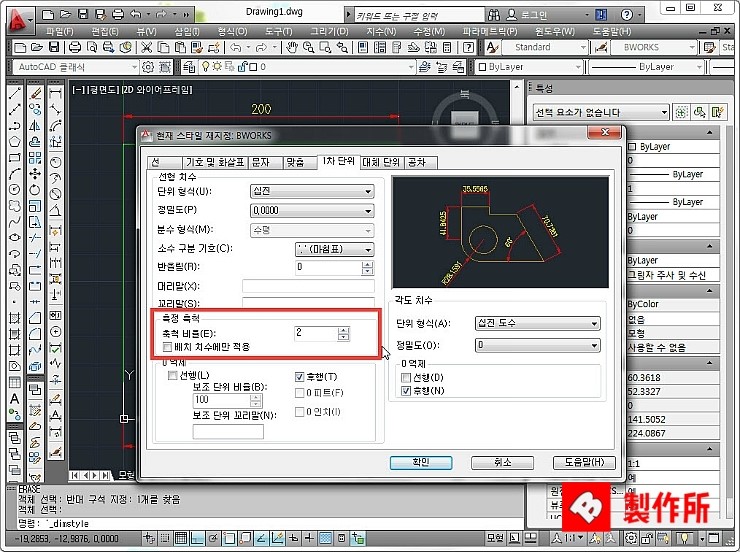Viewport: 740px width, 552px height.
Task: Click the 꼬리말(S) input field
Action: pos(308,302)
